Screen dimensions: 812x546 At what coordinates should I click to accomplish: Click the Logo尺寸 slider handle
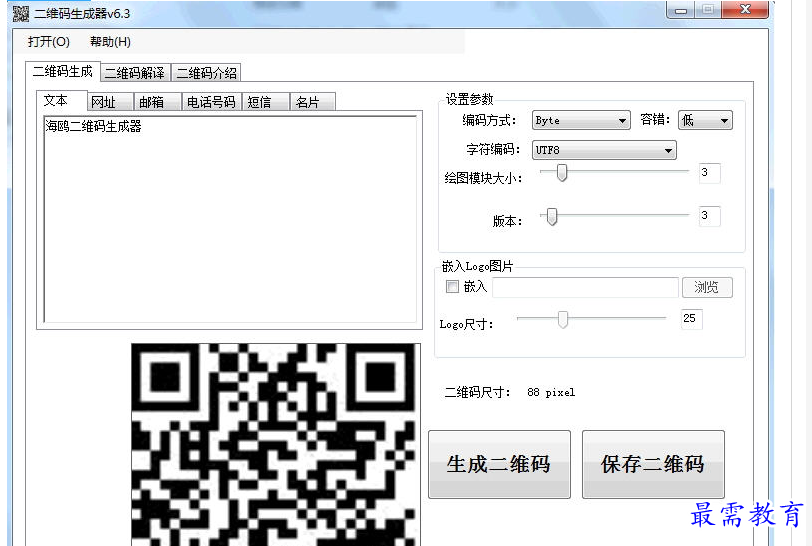tap(563, 319)
